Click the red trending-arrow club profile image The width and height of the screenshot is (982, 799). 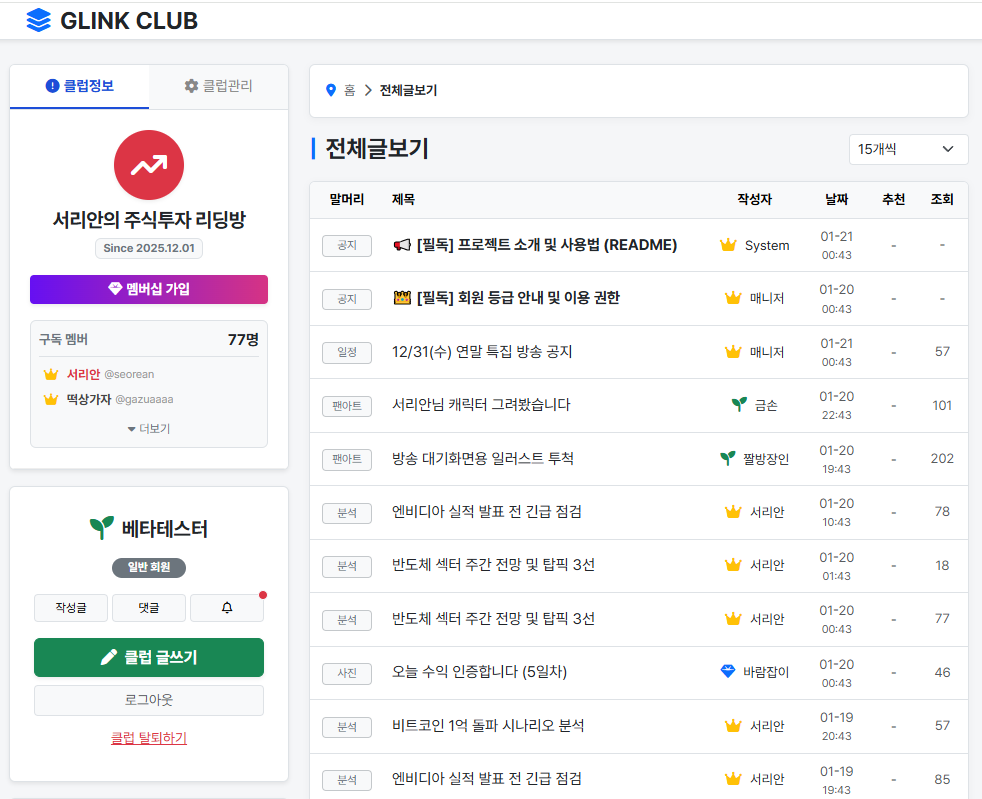[x=149, y=165]
